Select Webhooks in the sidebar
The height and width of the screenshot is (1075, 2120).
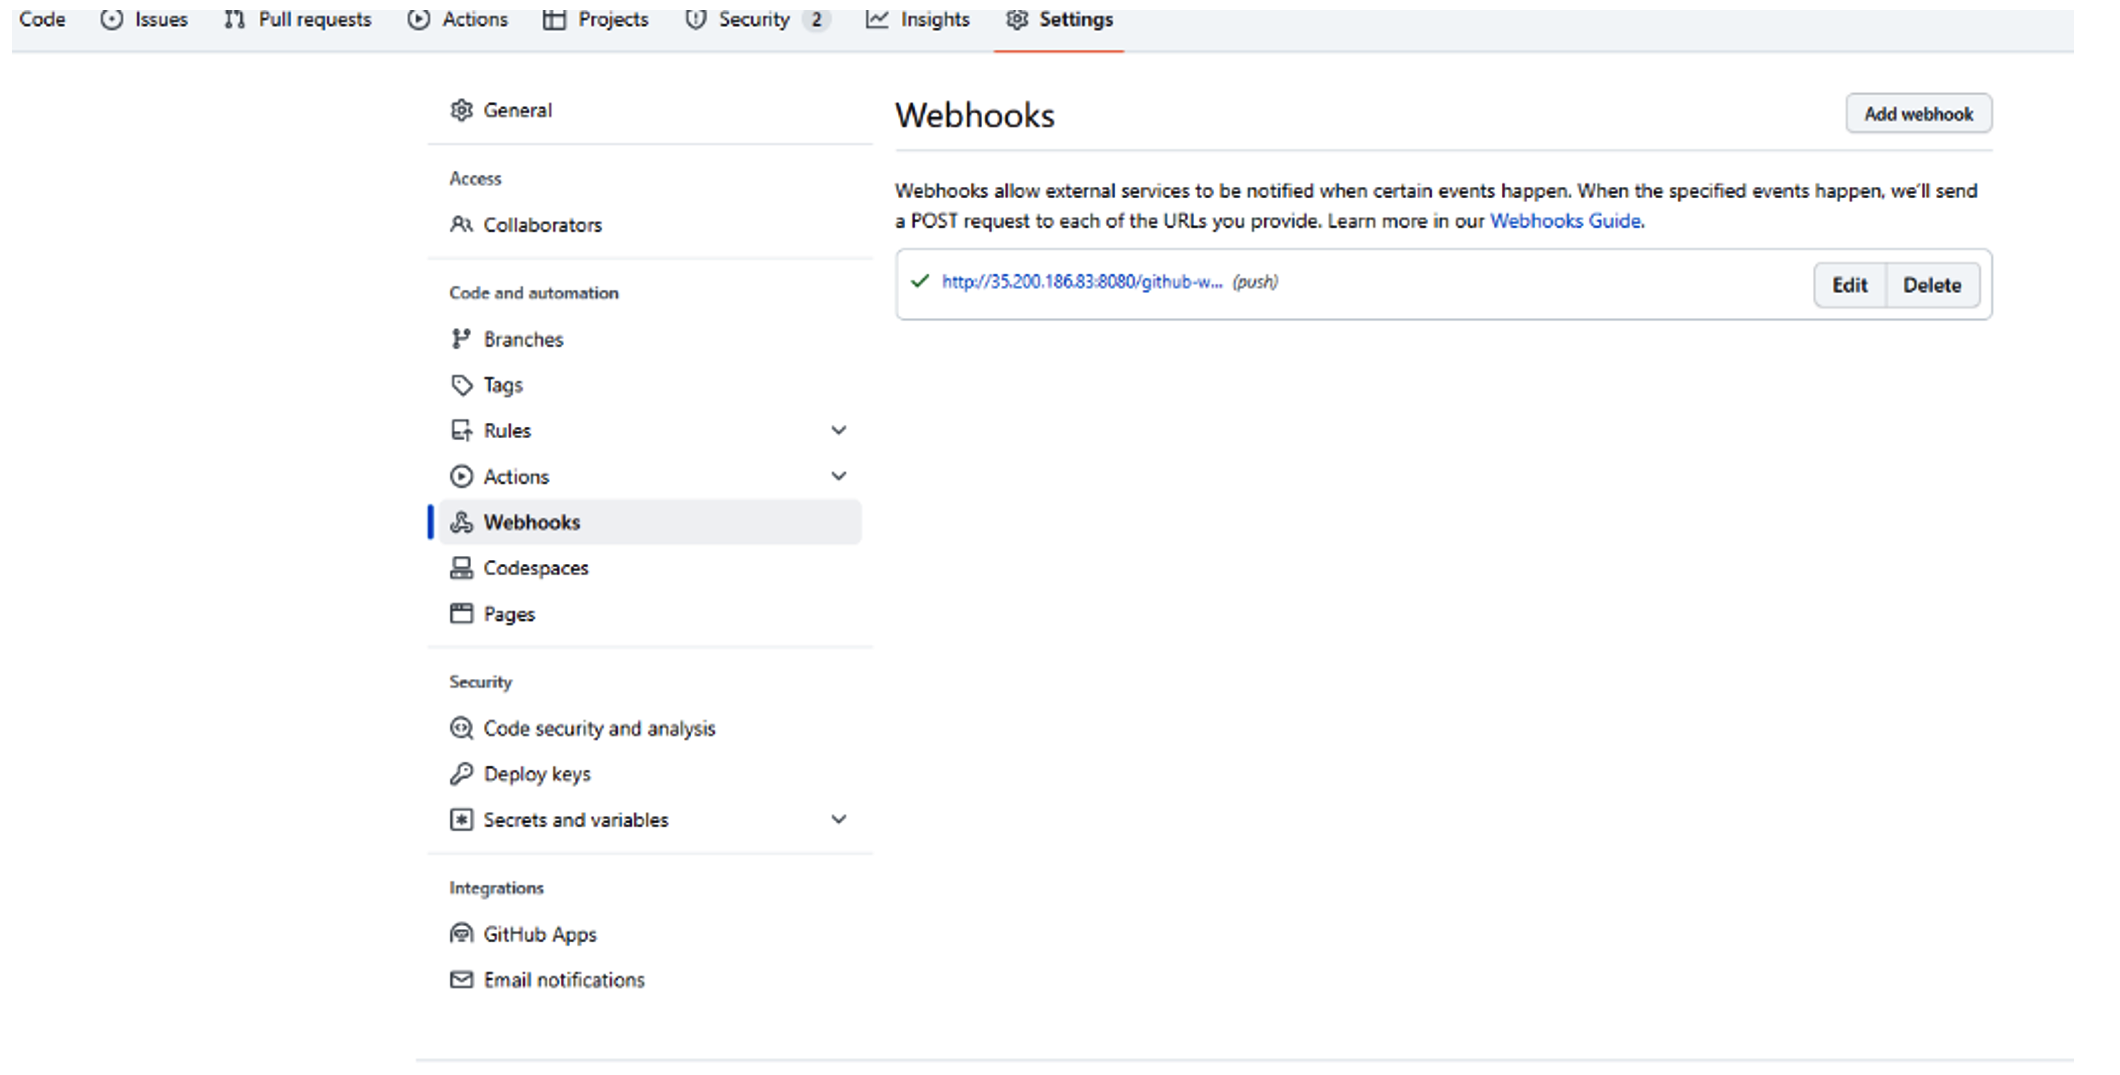pyautogui.click(x=649, y=522)
